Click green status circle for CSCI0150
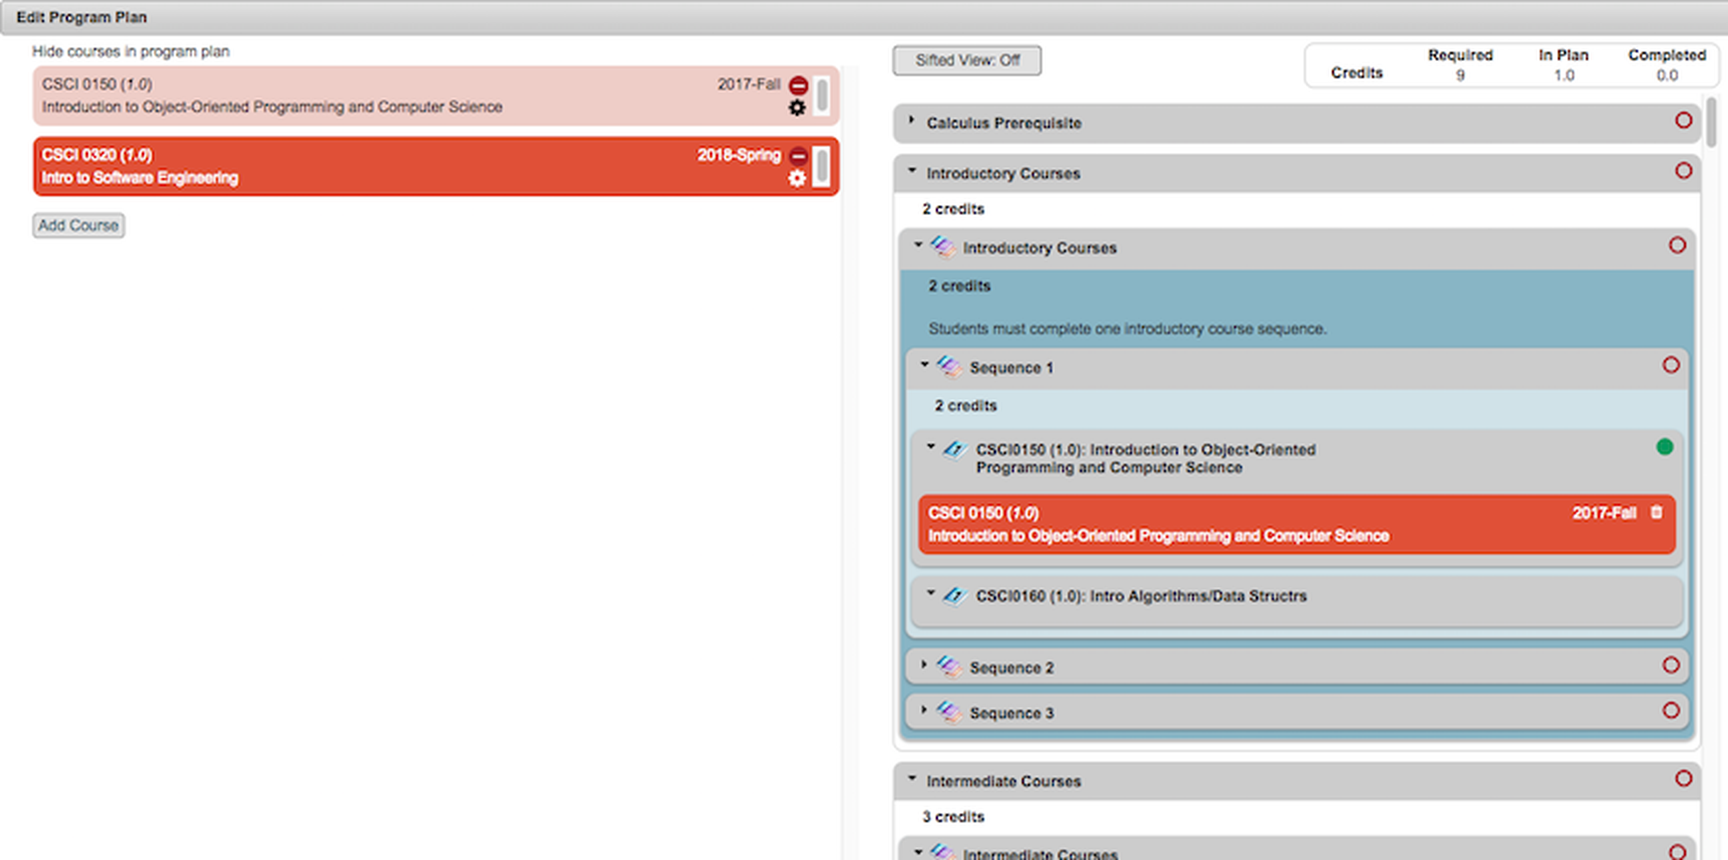 click(x=1664, y=447)
